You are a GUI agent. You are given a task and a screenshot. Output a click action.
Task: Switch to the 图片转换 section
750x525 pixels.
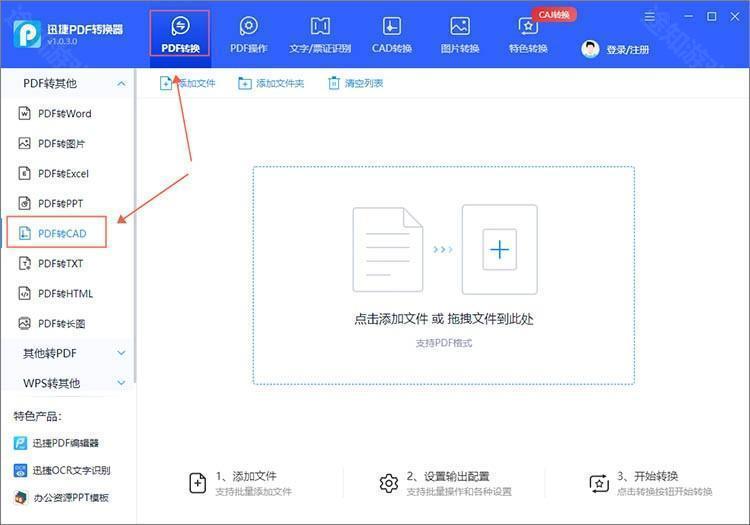tap(460, 34)
